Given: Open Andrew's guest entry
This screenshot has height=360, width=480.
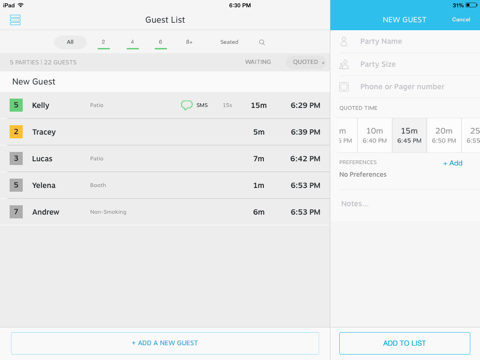Looking at the screenshot, I should click(165, 212).
